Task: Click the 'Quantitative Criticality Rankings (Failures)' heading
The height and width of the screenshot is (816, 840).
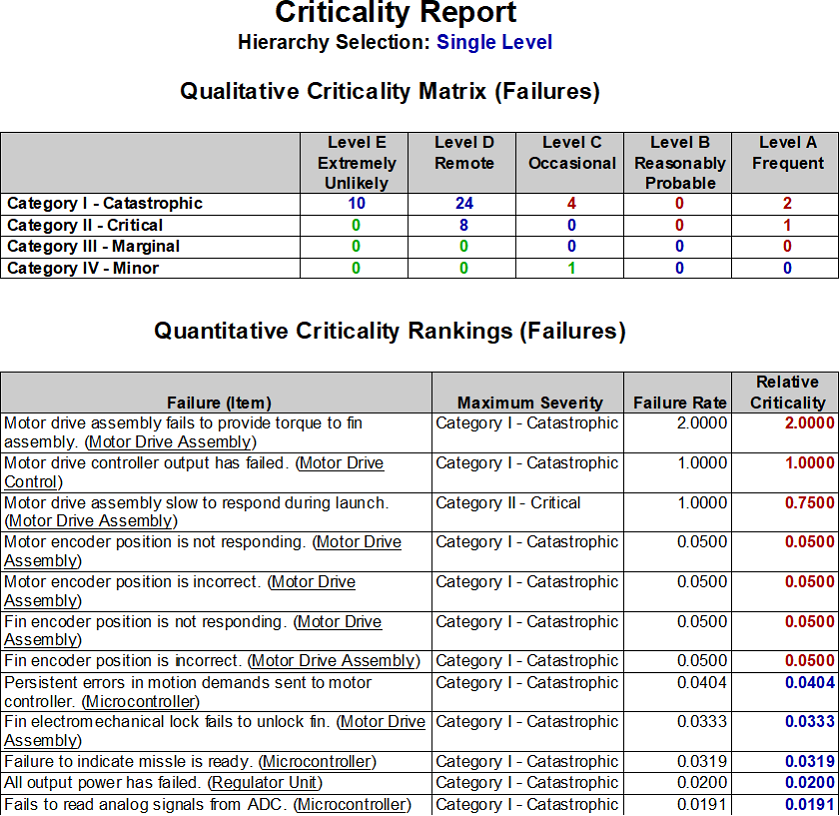Action: 390,331
